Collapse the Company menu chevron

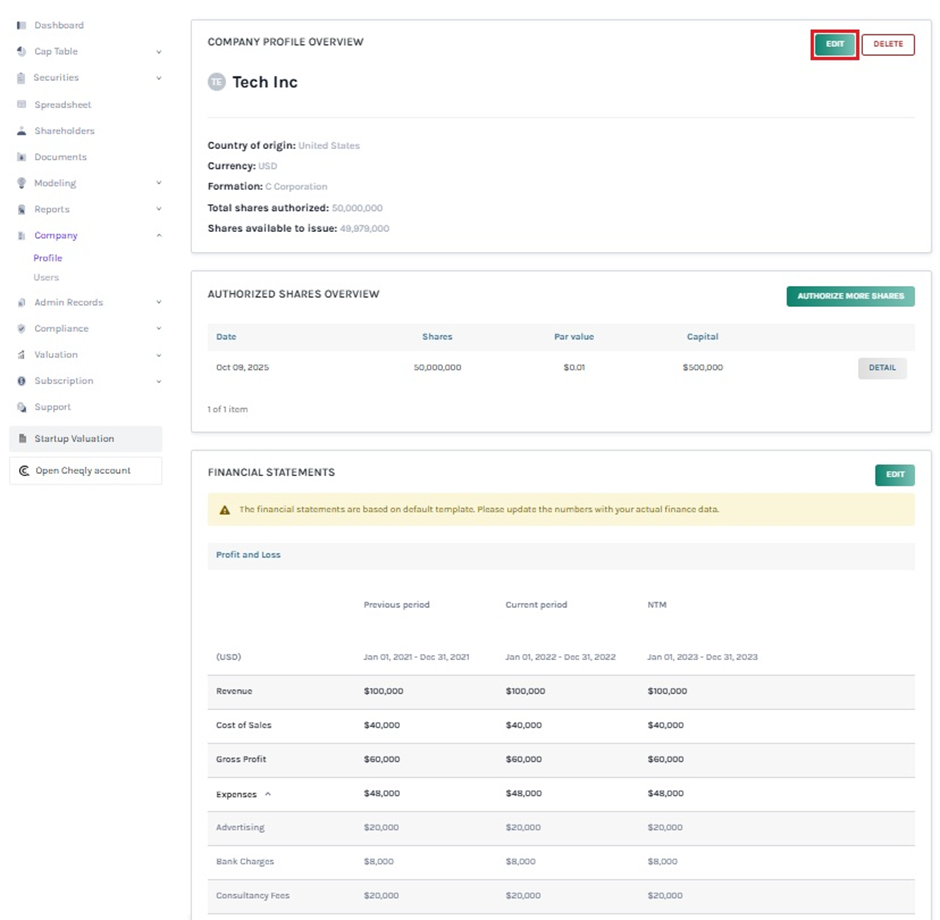[x=159, y=236]
